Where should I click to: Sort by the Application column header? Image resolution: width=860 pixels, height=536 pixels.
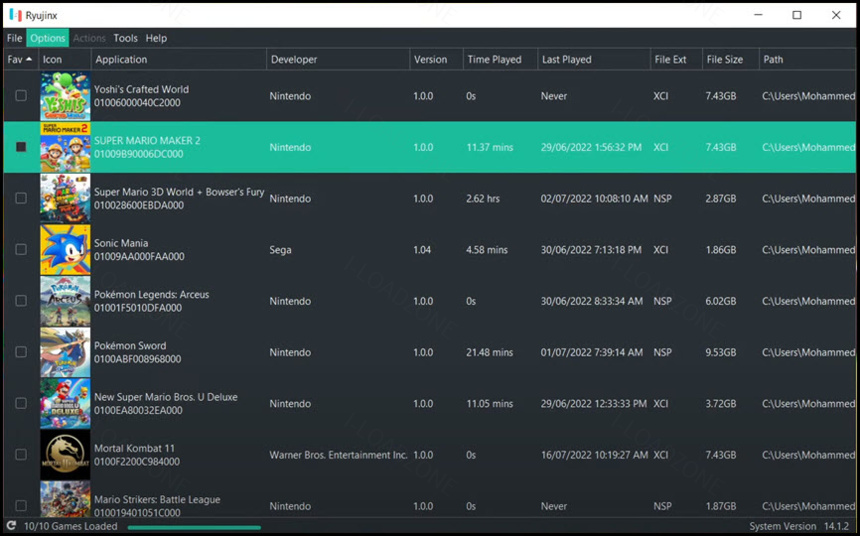tap(179, 59)
